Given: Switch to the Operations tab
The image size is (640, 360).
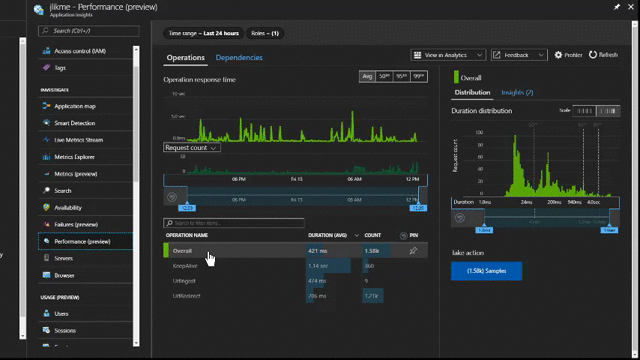Looking at the screenshot, I should click(x=185, y=58).
